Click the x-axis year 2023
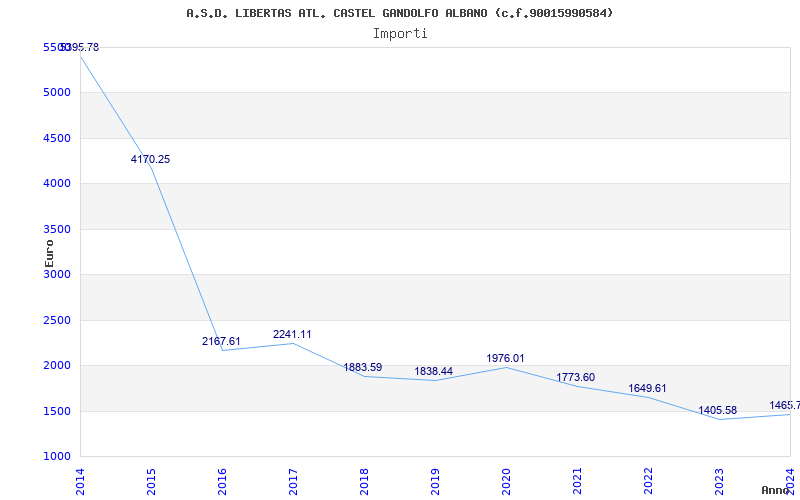Image resolution: width=800 pixels, height=500 pixels. point(718,482)
